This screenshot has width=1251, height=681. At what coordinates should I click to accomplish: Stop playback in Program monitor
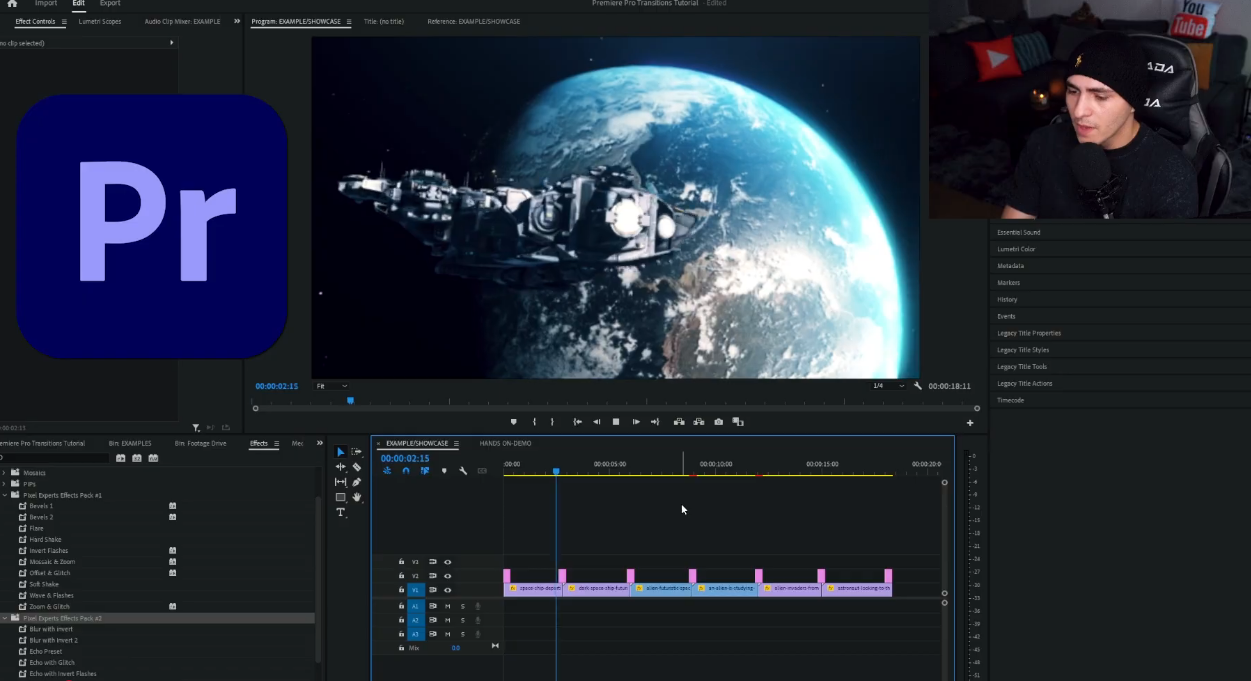tap(616, 422)
